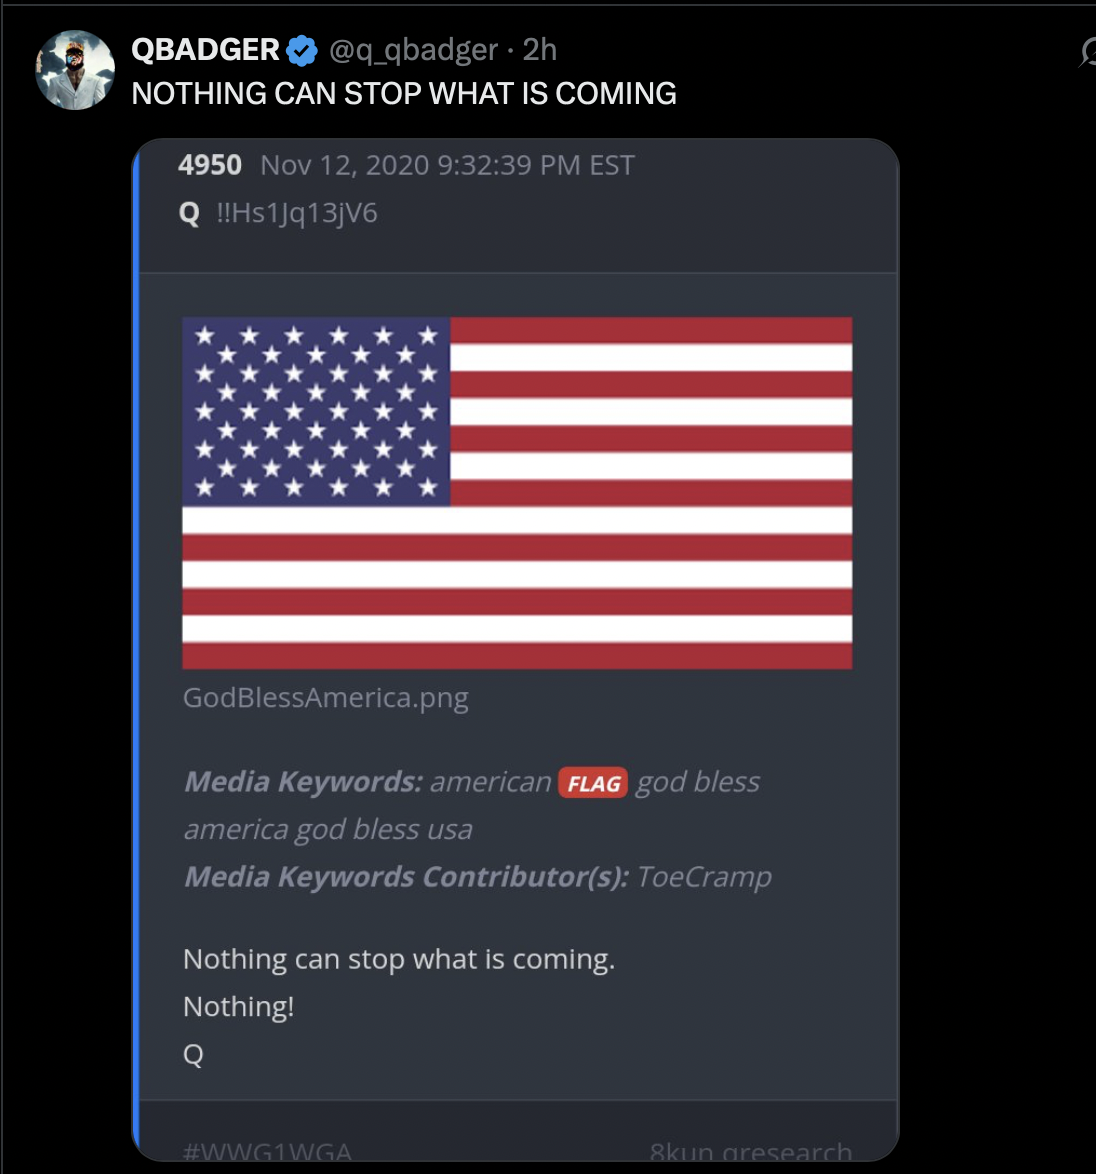Click the Nov 12, 2020 date stamp
Screen dimensions: 1096x1174
(x=448, y=165)
